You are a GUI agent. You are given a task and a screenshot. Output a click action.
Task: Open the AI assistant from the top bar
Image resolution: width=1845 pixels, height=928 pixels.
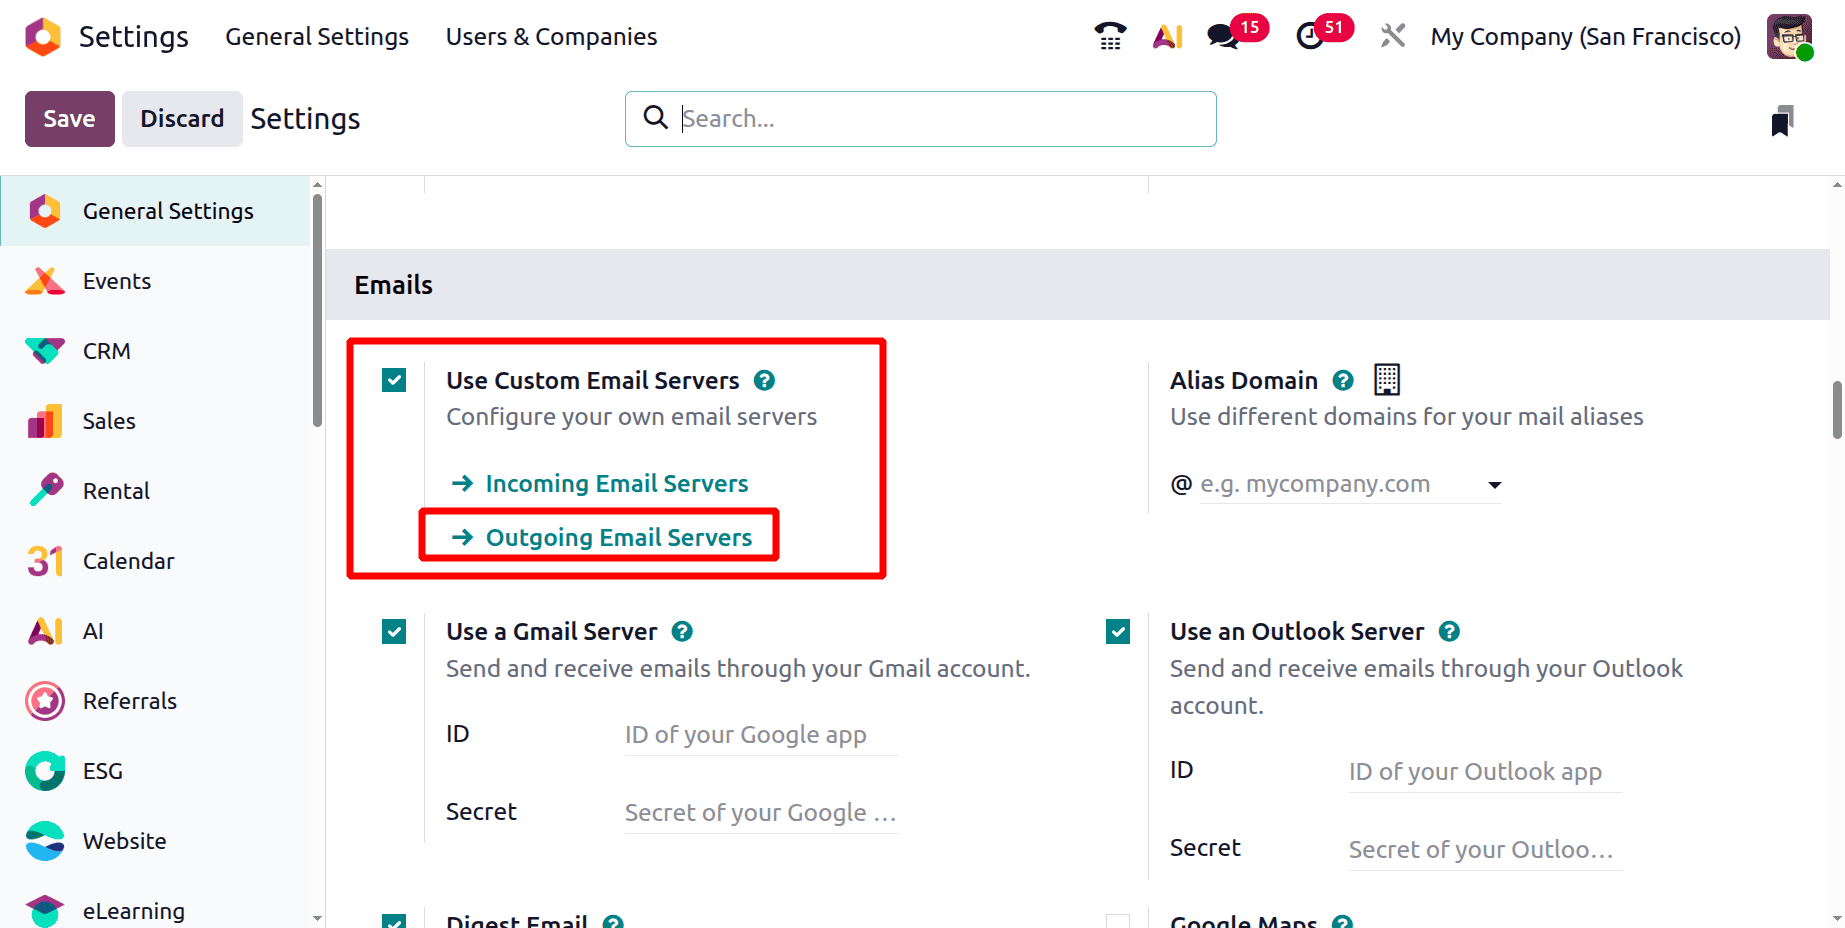pyautogui.click(x=1167, y=35)
